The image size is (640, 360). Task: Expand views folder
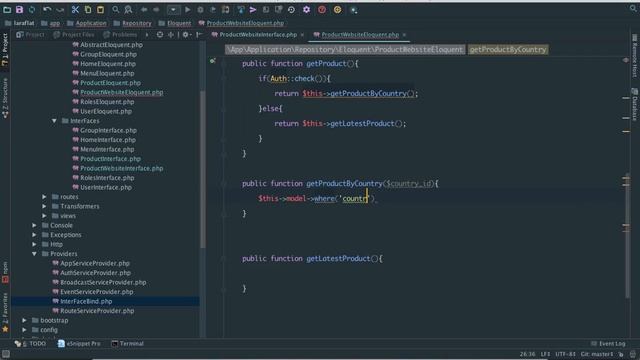coord(44,216)
